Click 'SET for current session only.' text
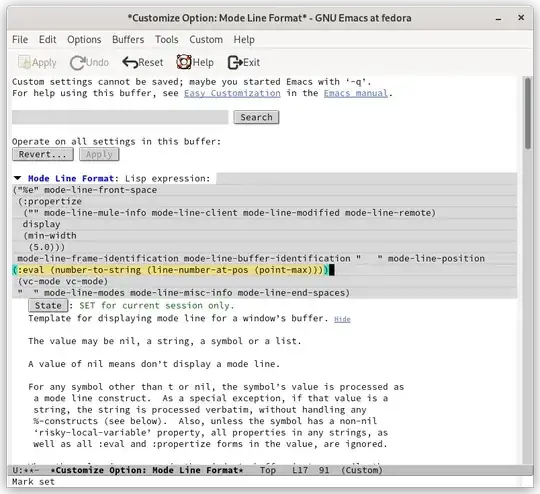Screen dimensions: 540x494 tap(157, 306)
